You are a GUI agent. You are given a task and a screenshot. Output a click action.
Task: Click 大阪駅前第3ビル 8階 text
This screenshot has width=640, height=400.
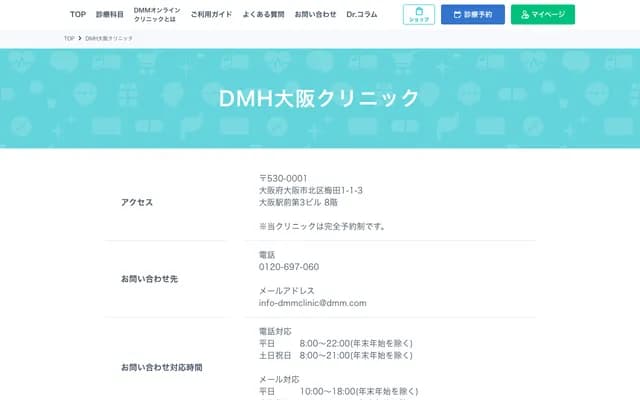(x=298, y=202)
